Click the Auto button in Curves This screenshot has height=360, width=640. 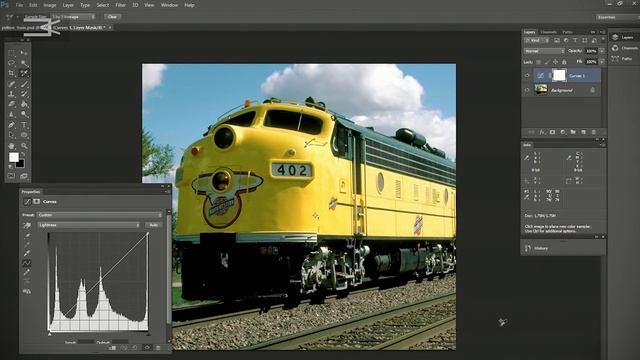pyautogui.click(x=153, y=225)
